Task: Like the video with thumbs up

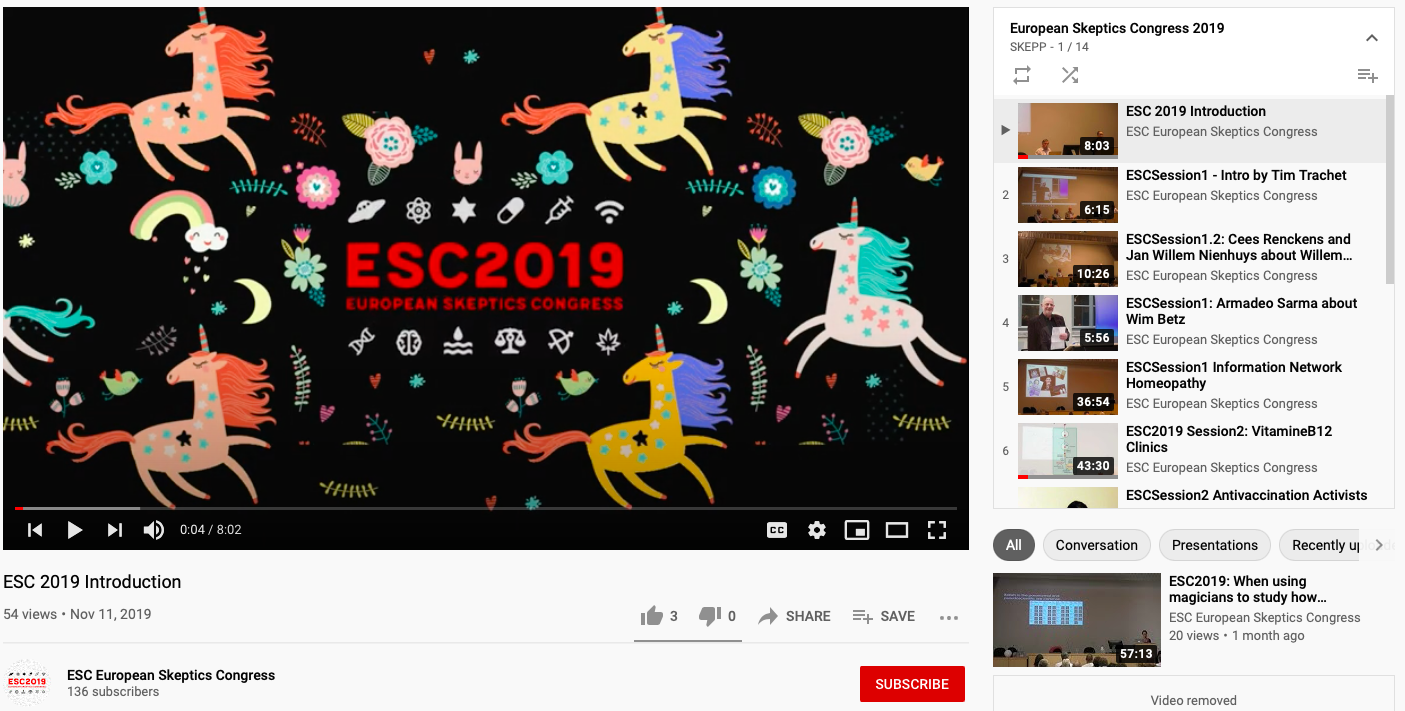Action: pyautogui.click(x=660, y=616)
